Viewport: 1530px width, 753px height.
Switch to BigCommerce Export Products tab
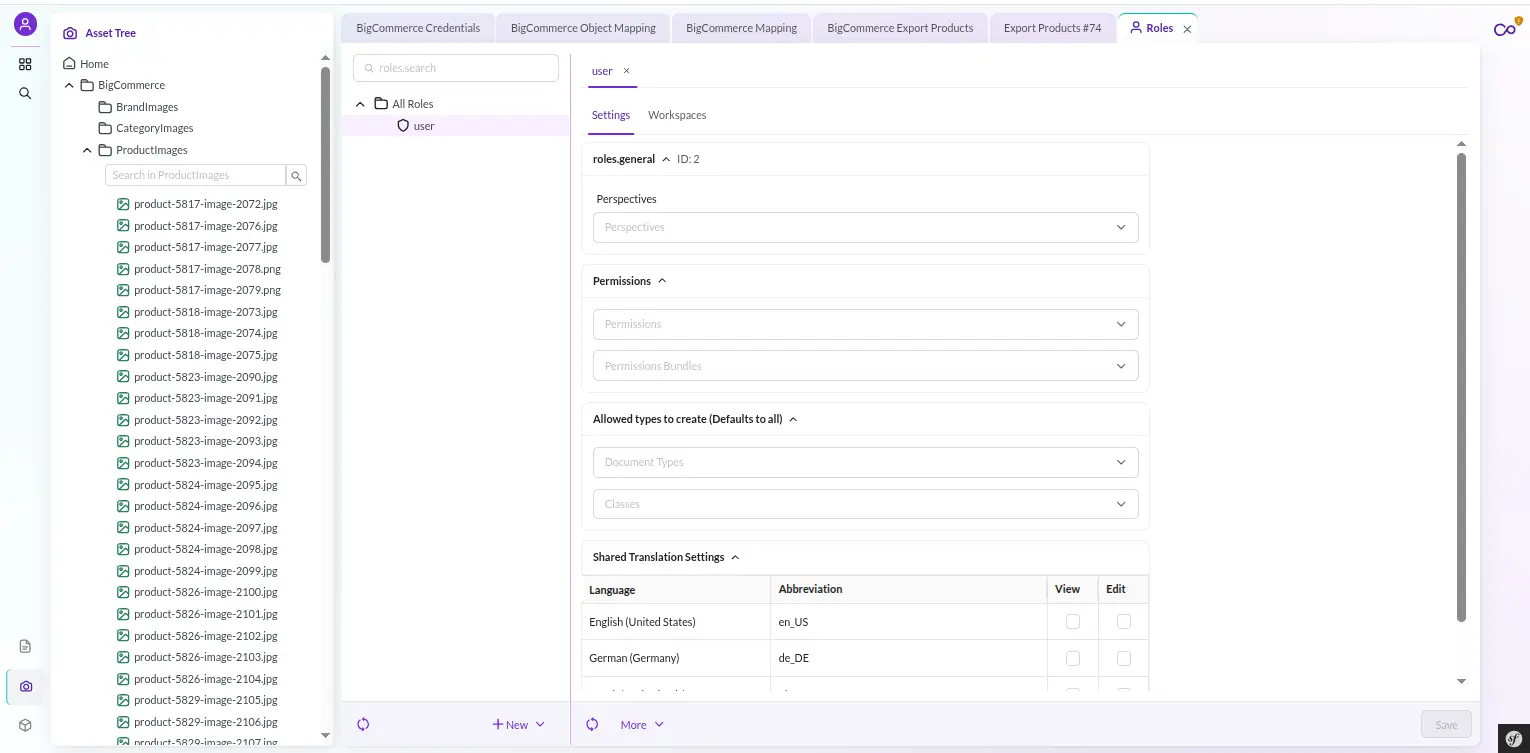(x=900, y=28)
